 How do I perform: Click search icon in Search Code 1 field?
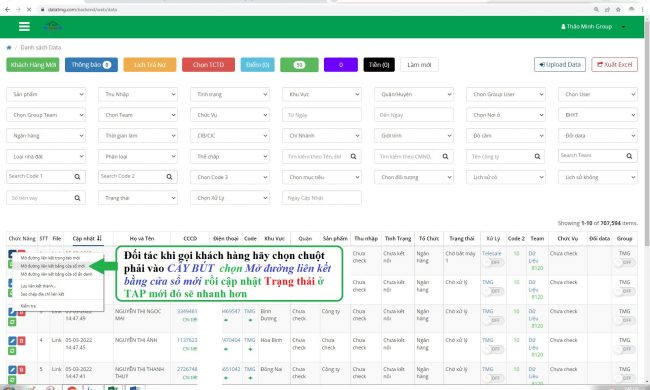77,177
